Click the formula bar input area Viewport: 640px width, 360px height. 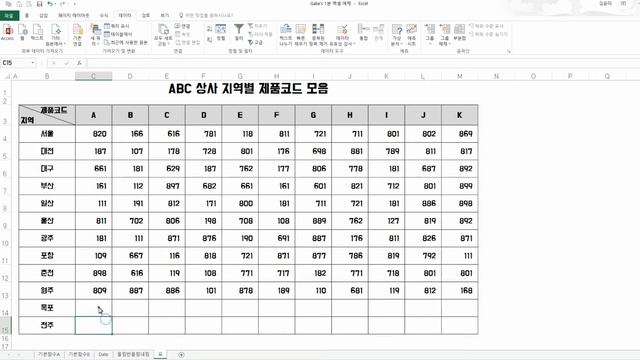coord(363,63)
